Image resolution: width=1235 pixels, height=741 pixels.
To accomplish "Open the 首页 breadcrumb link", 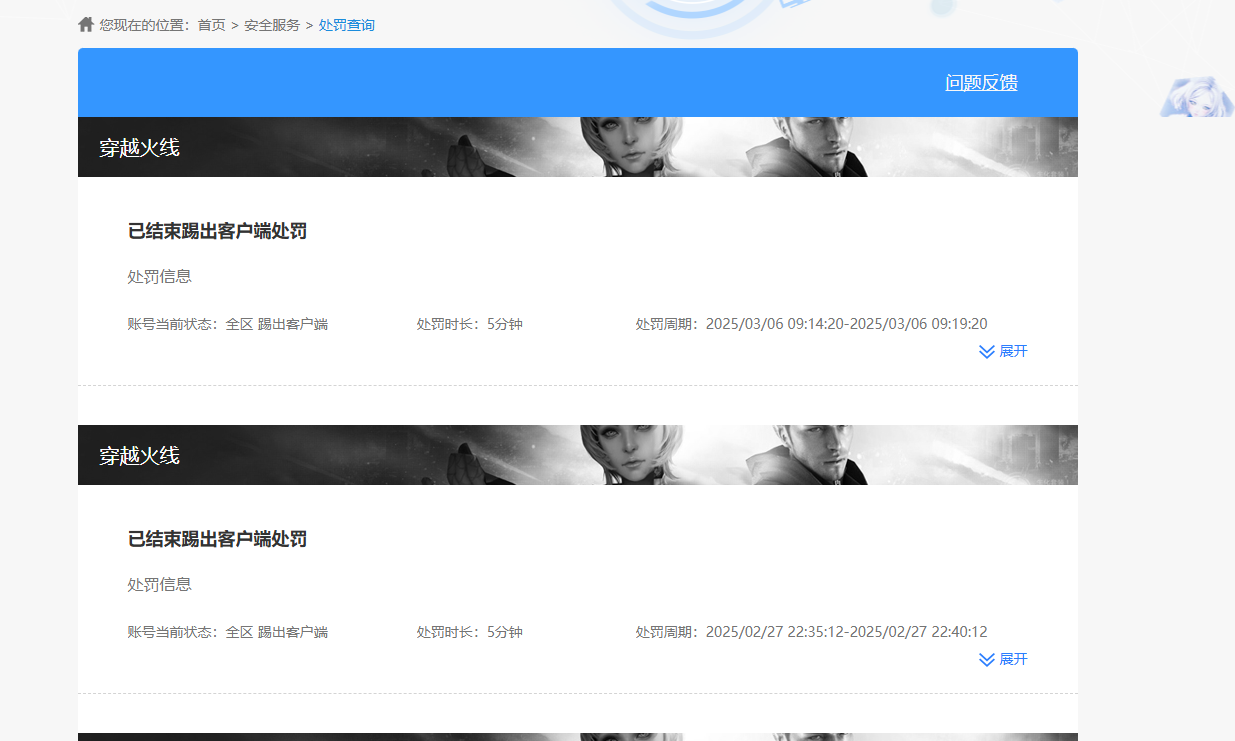I will 211,25.
